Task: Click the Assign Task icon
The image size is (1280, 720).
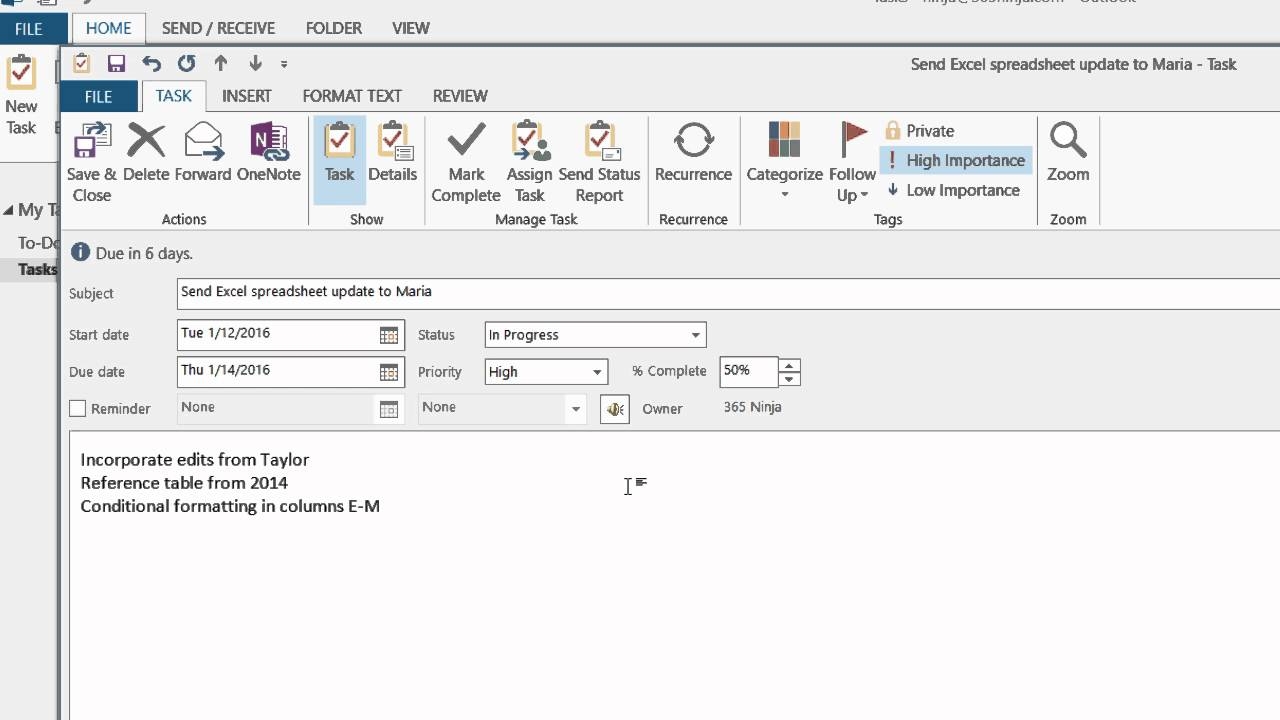Action: 529,160
